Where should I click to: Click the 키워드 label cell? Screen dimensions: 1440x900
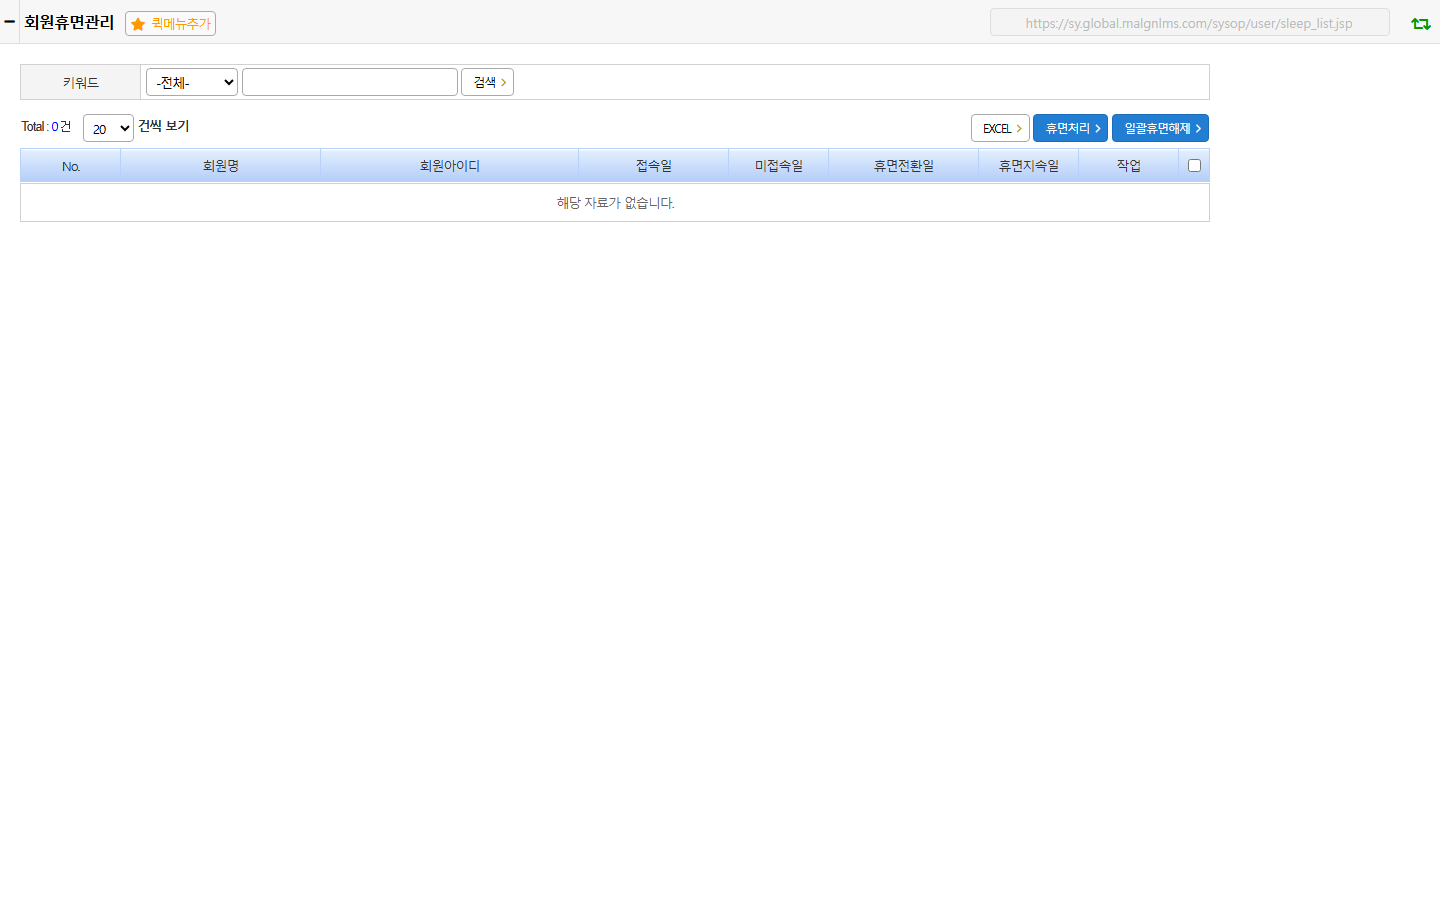(x=81, y=82)
